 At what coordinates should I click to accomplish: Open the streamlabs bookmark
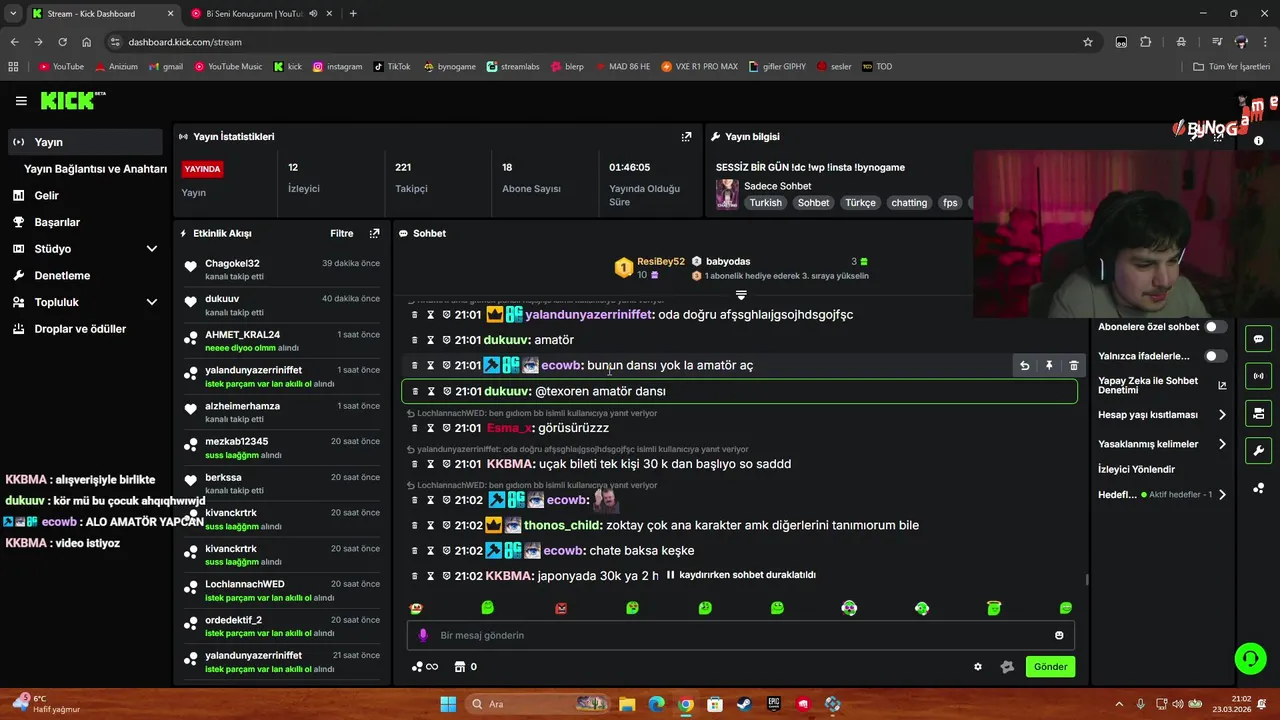click(x=513, y=67)
